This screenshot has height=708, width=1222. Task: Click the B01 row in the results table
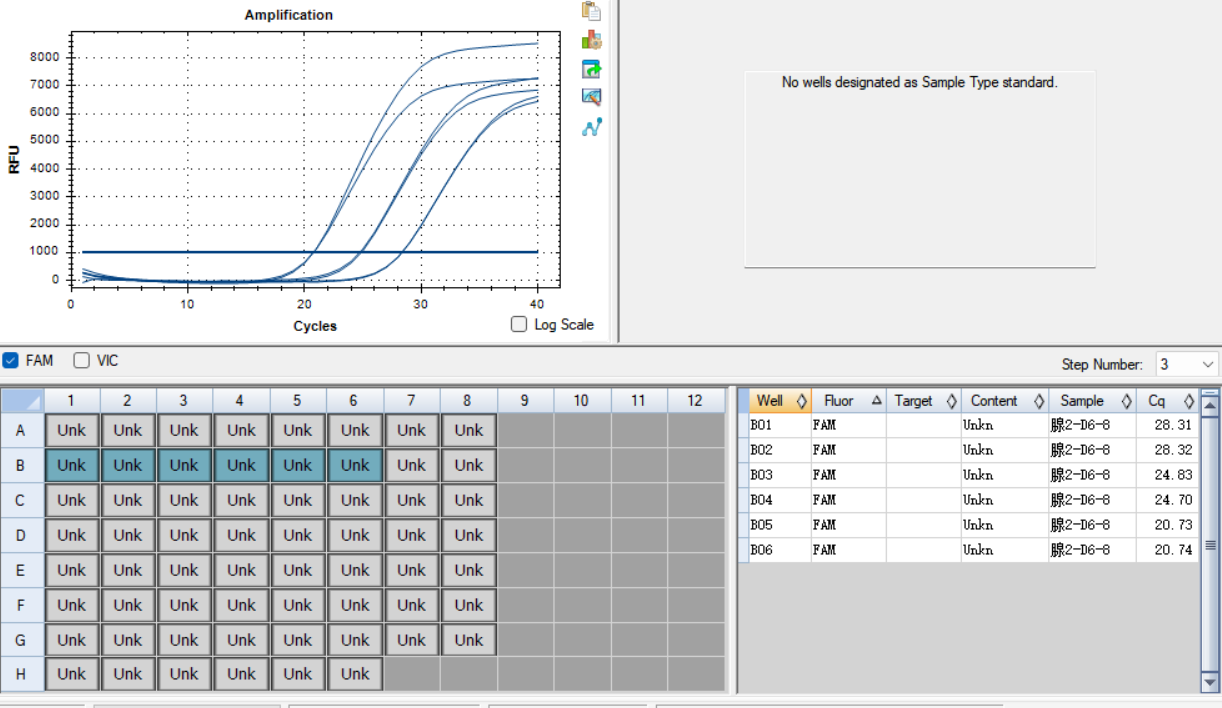tap(968, 425)
